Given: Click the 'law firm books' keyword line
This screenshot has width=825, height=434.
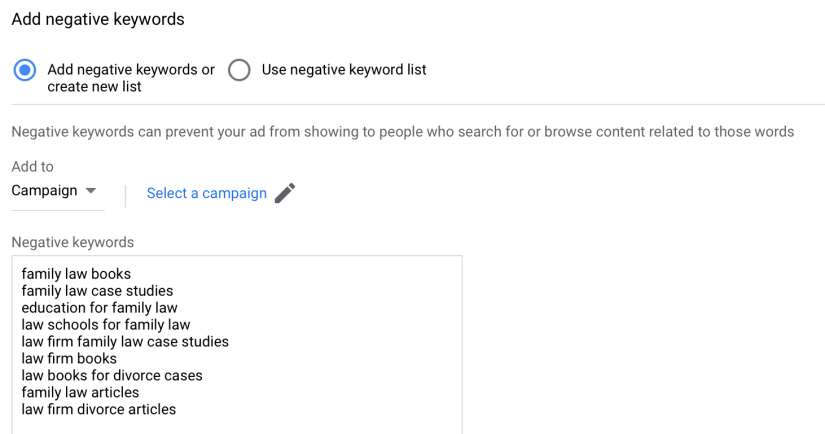Looking at the screenshot, I should click(69, 358).
